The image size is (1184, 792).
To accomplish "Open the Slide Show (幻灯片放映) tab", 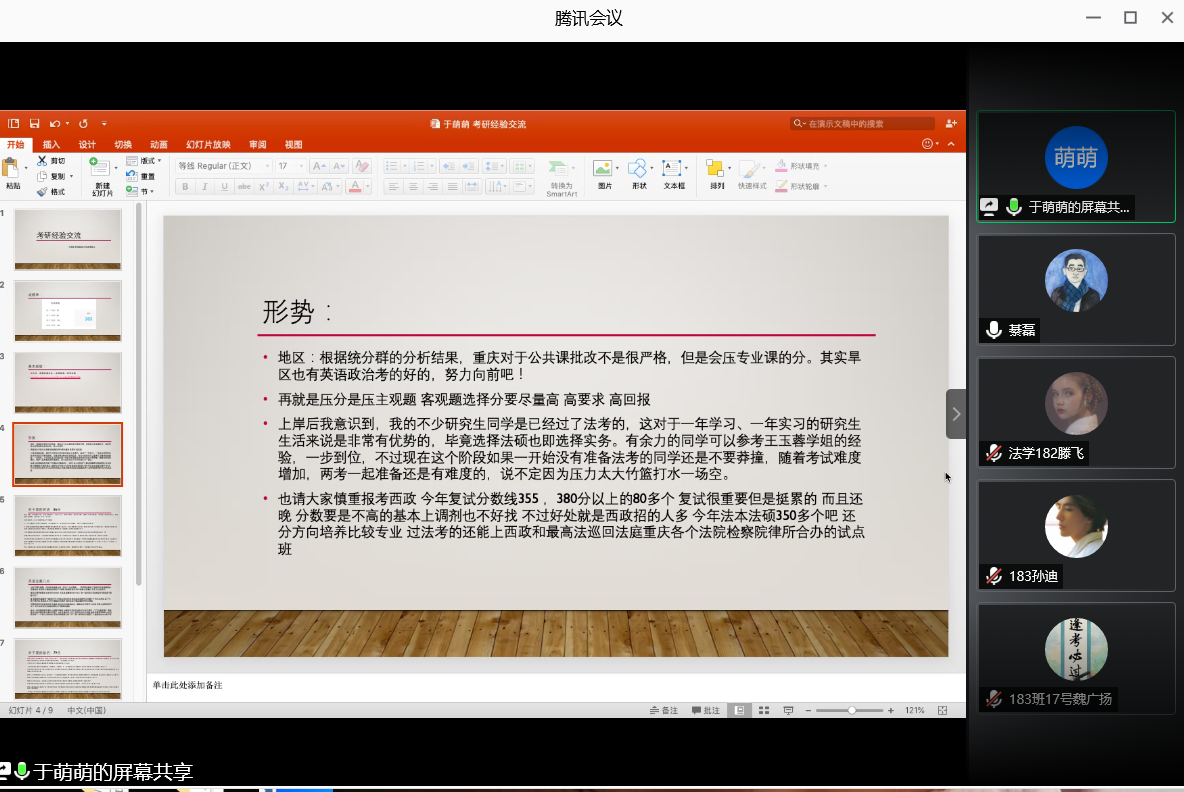I will point(208,145).
